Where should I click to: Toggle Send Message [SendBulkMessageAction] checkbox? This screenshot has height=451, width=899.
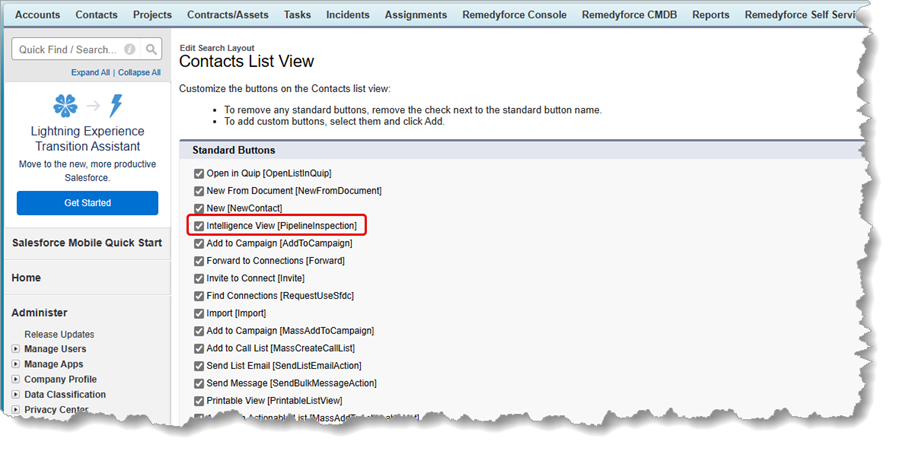tap(199, 383)
